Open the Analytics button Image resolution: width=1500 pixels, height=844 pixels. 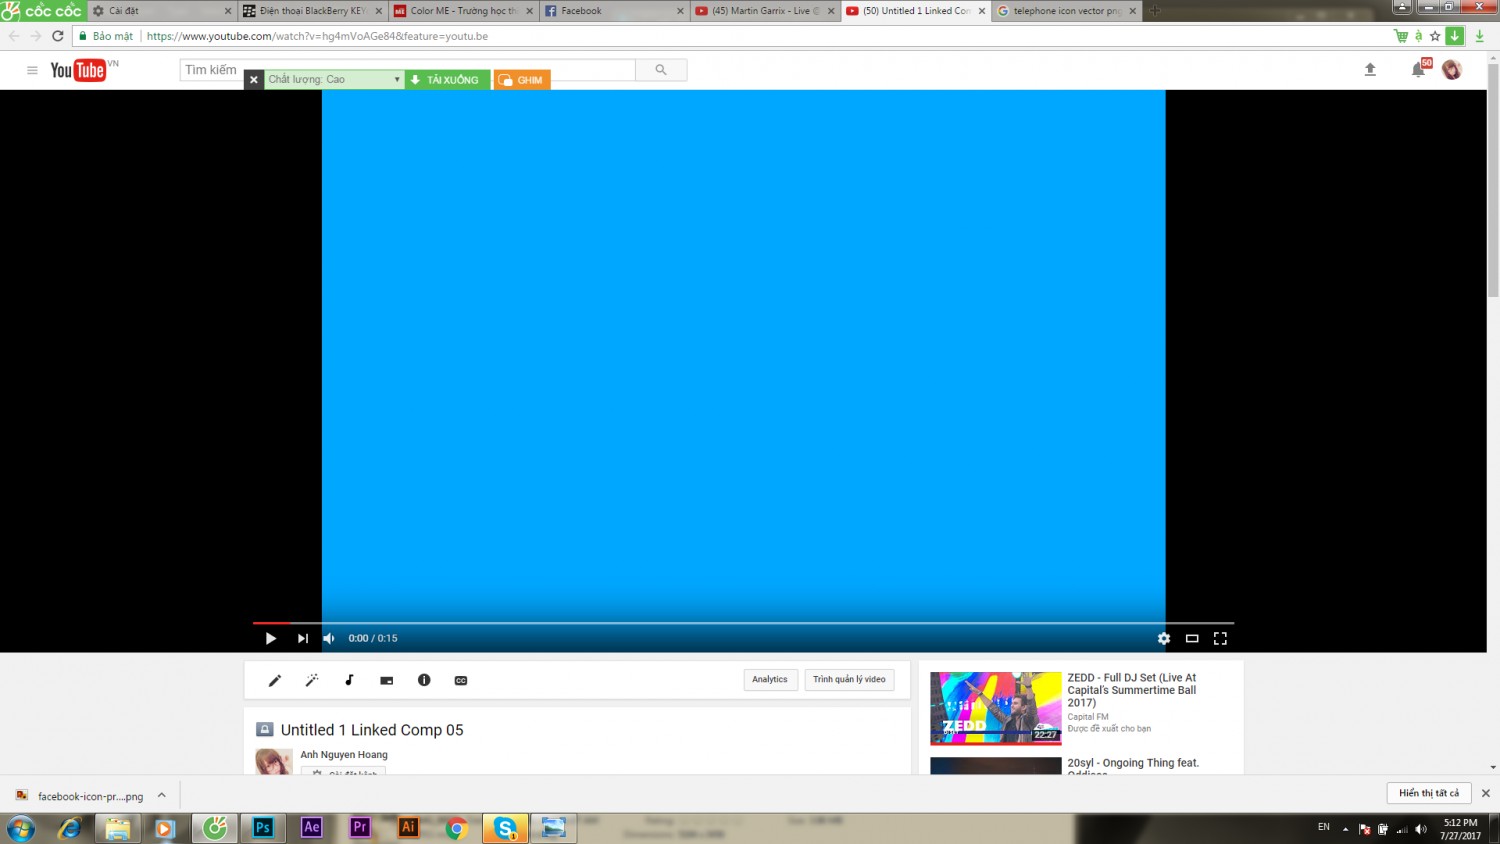tap(770, 680)
